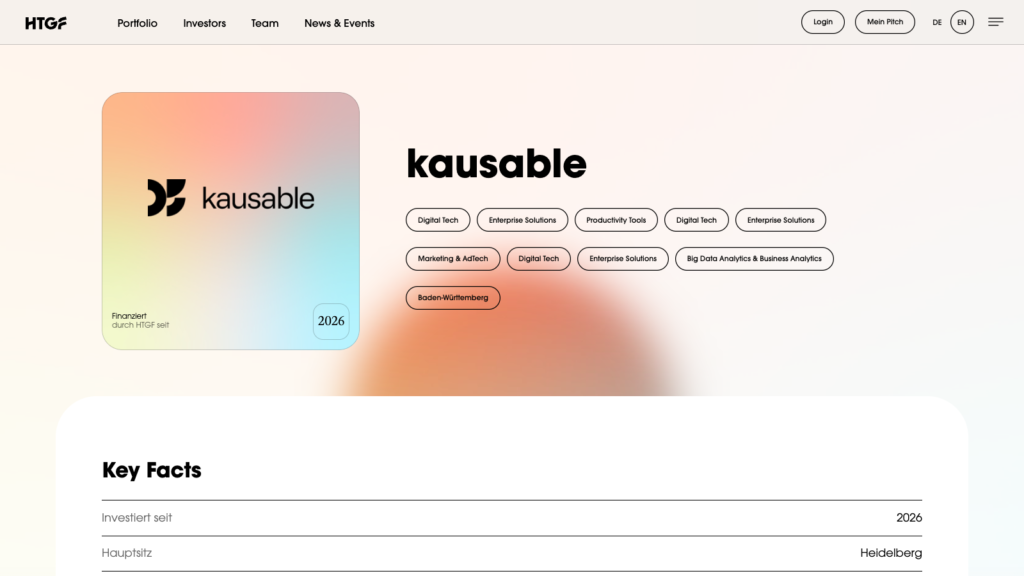This screenshot has height=576, width=1024.
Task: Open the Portfolio menu item
Action: point(137,23)
